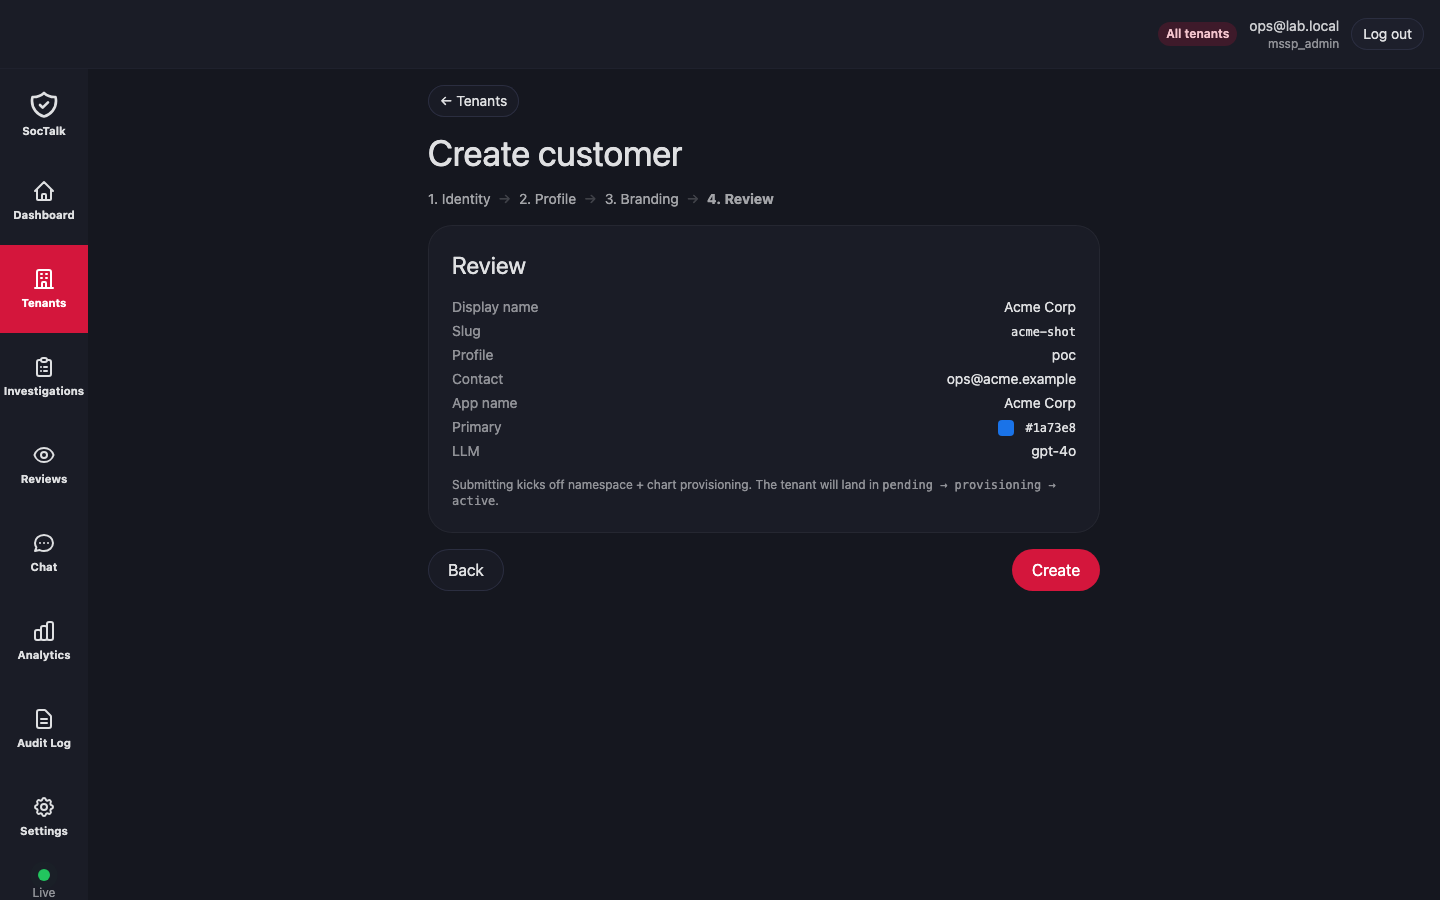The width and height of the screenshot is (1440, 900).
Task: Click the Log out button
Action: point(1387,34)
